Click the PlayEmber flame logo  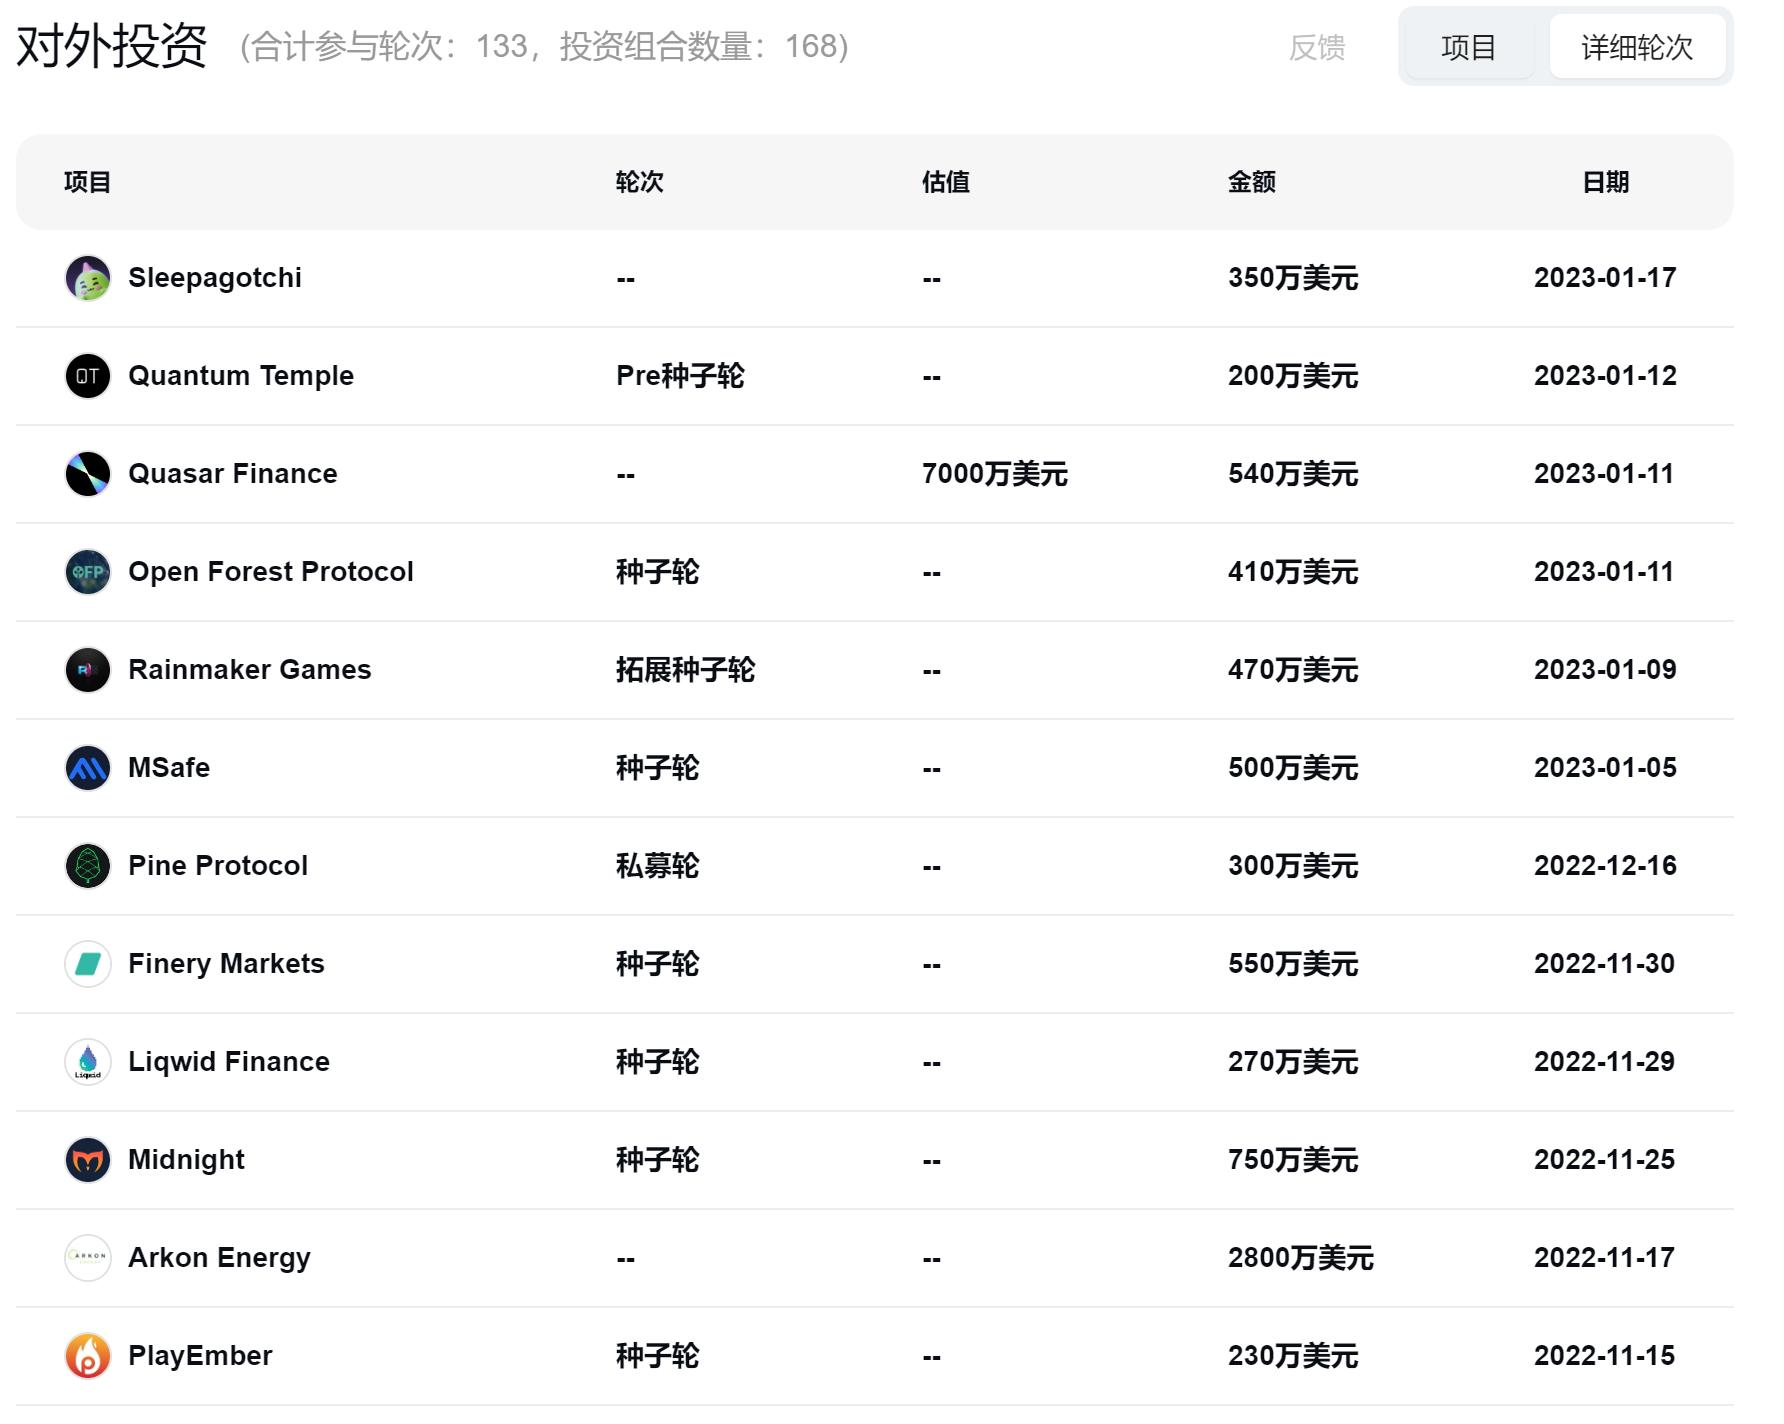pos(88,1355)
